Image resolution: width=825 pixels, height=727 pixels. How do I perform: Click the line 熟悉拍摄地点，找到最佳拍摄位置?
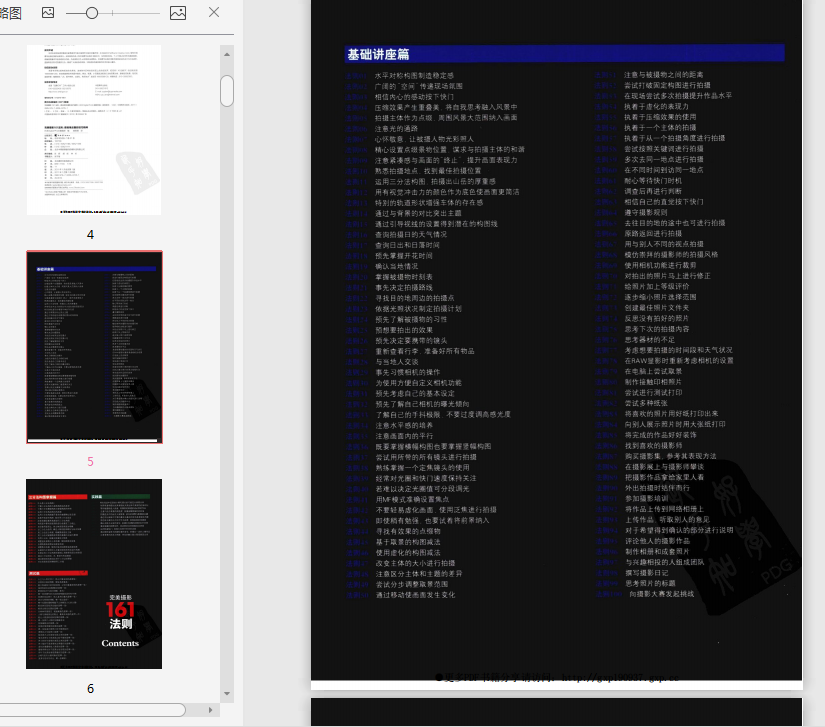click(428, 171)
